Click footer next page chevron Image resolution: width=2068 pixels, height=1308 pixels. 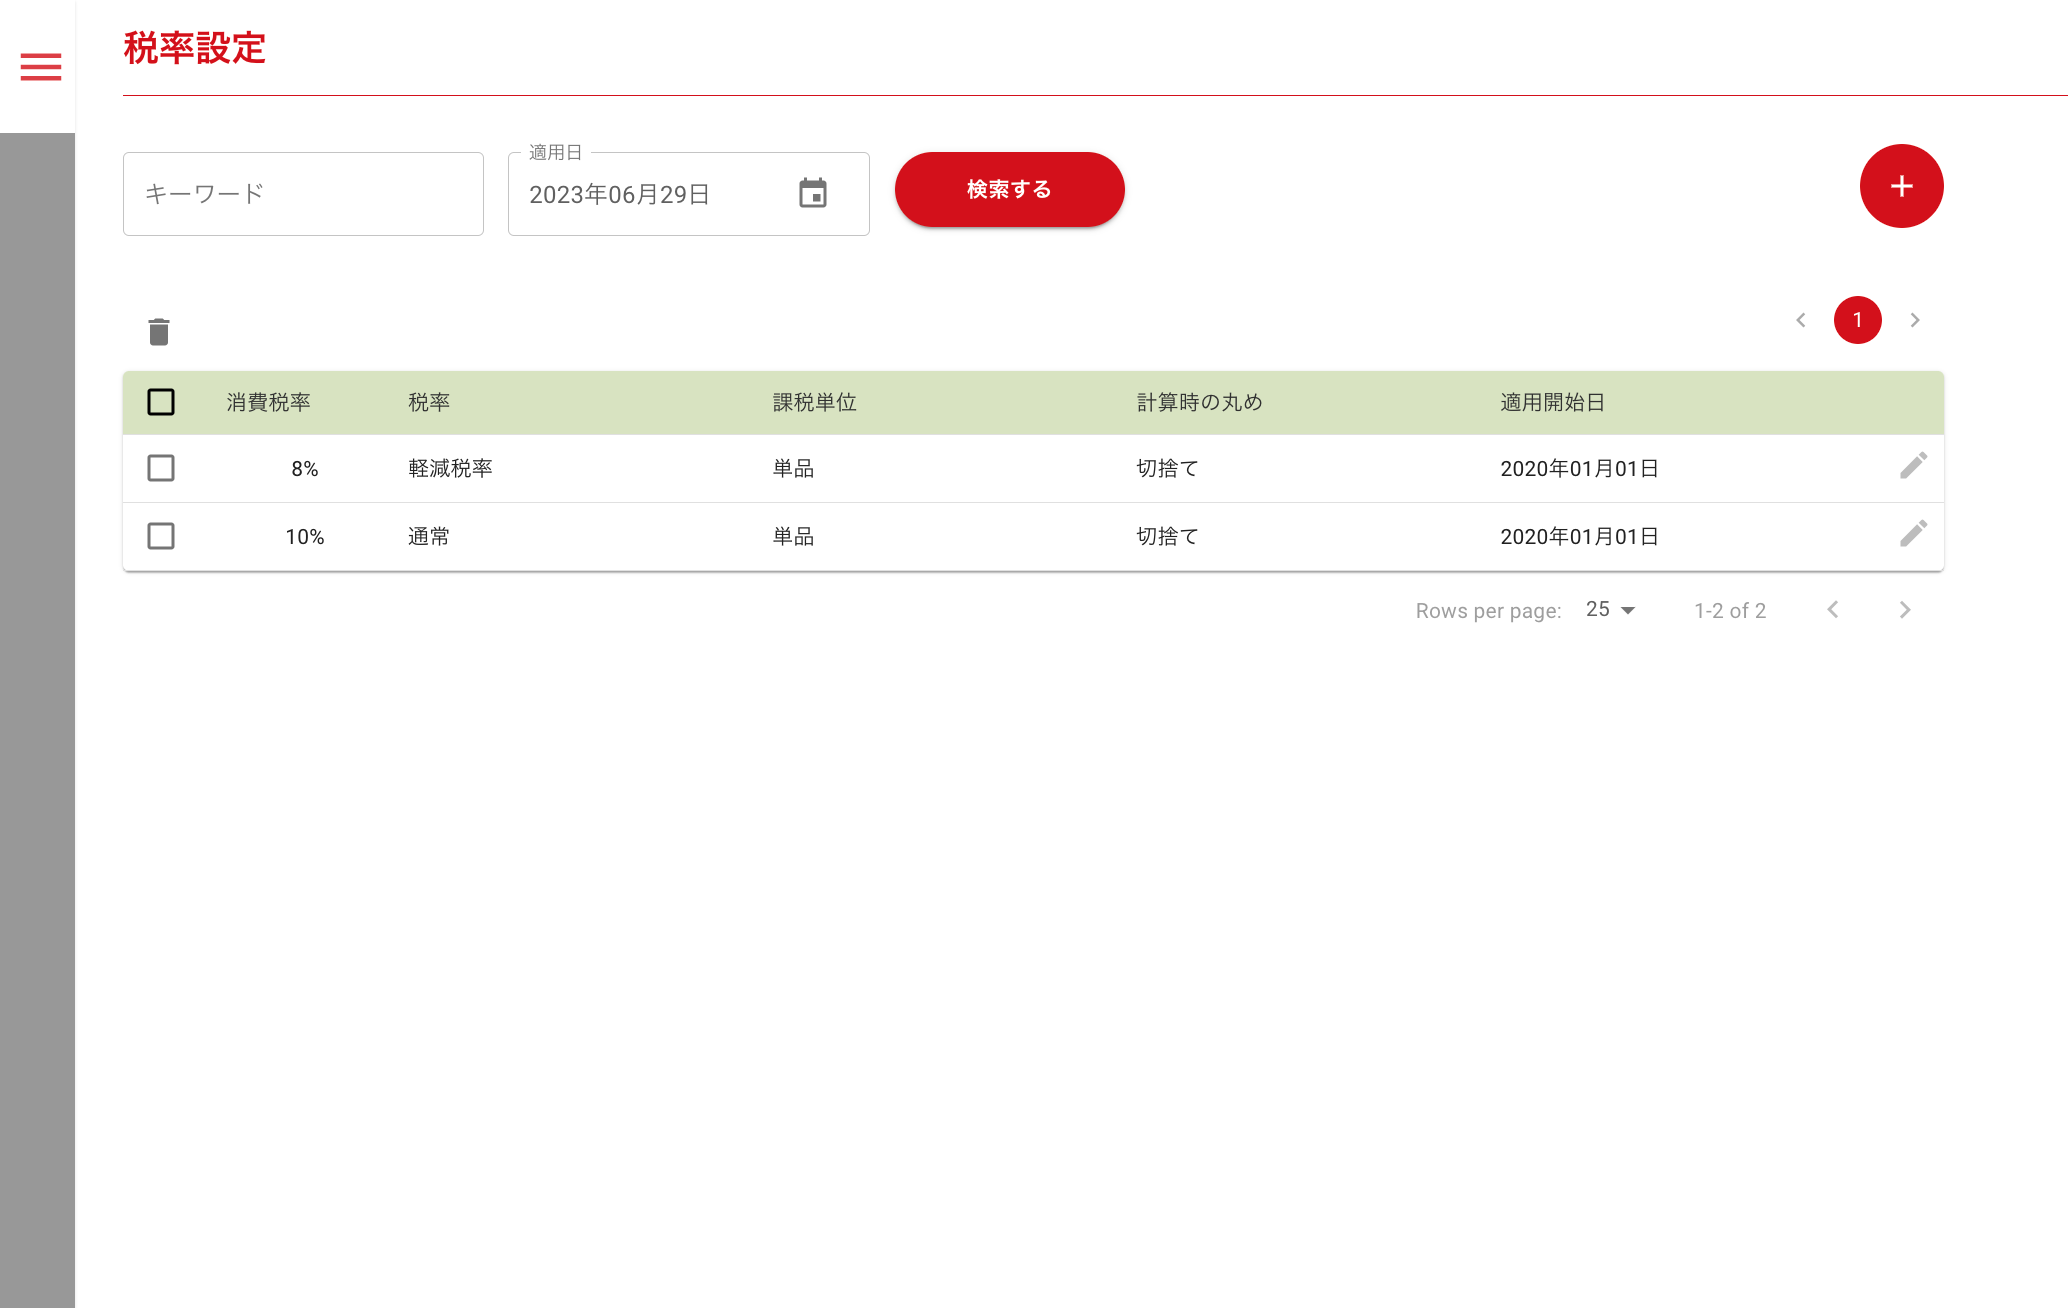pos(1904,610)
